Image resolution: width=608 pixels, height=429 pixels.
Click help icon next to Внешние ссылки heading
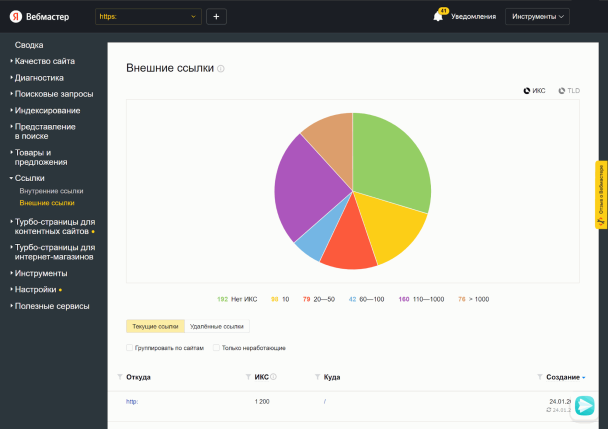pos(221,69)
